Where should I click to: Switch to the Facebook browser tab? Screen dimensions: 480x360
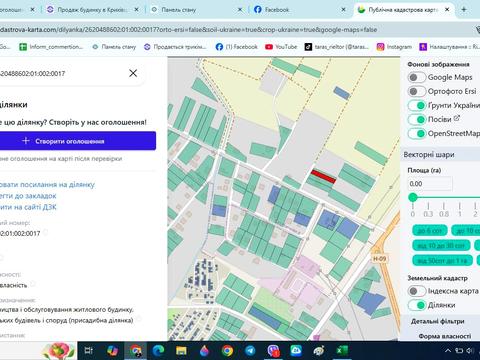[x=277, y=10]
